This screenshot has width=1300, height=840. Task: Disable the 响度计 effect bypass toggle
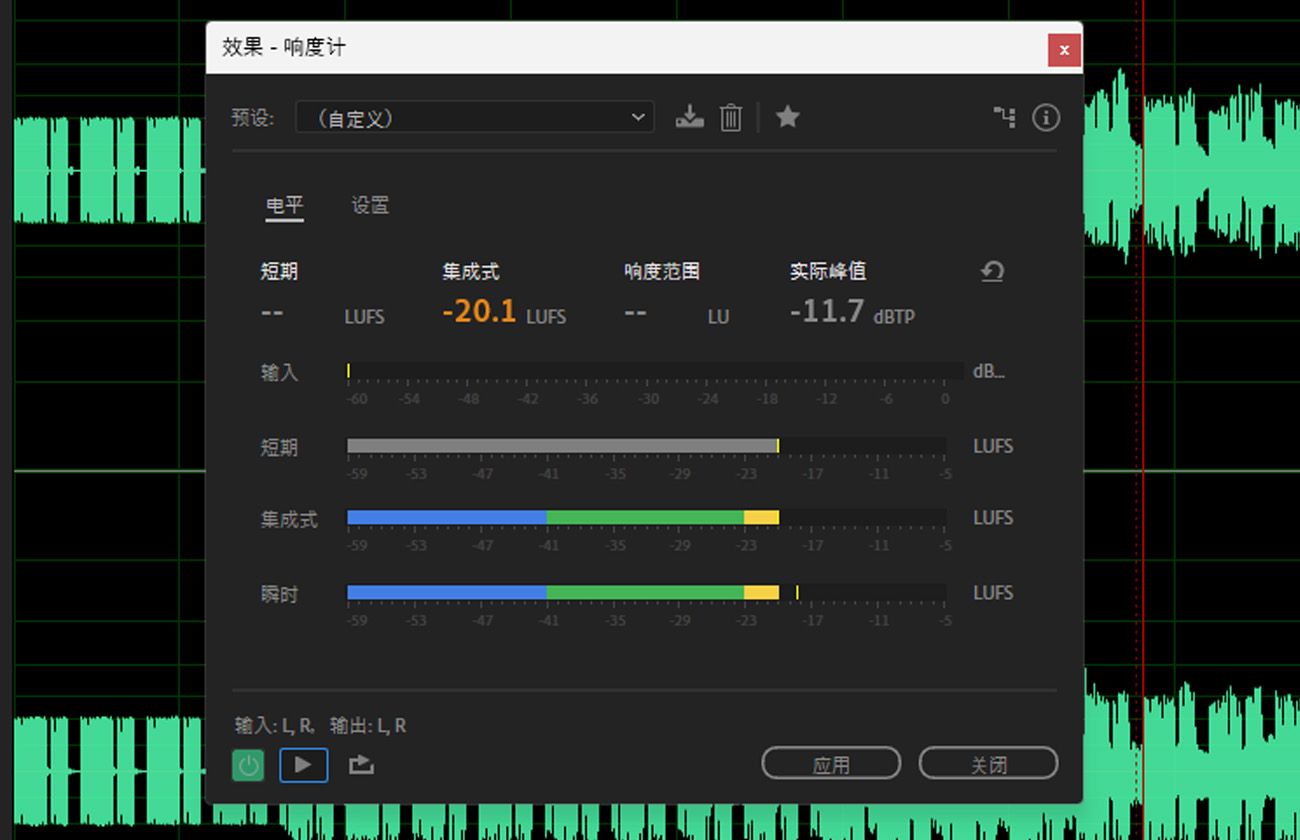pos(247,764)
